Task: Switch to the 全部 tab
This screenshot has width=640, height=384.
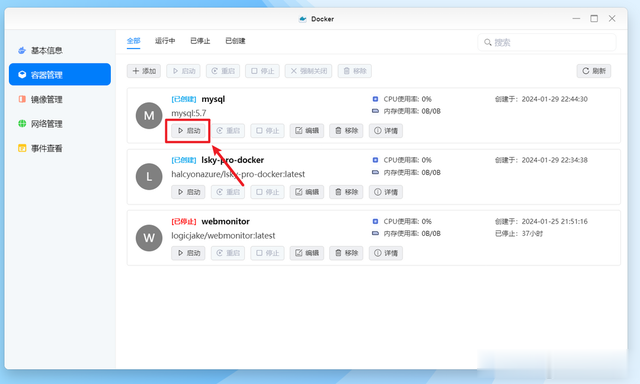Action: click(133, 41)
